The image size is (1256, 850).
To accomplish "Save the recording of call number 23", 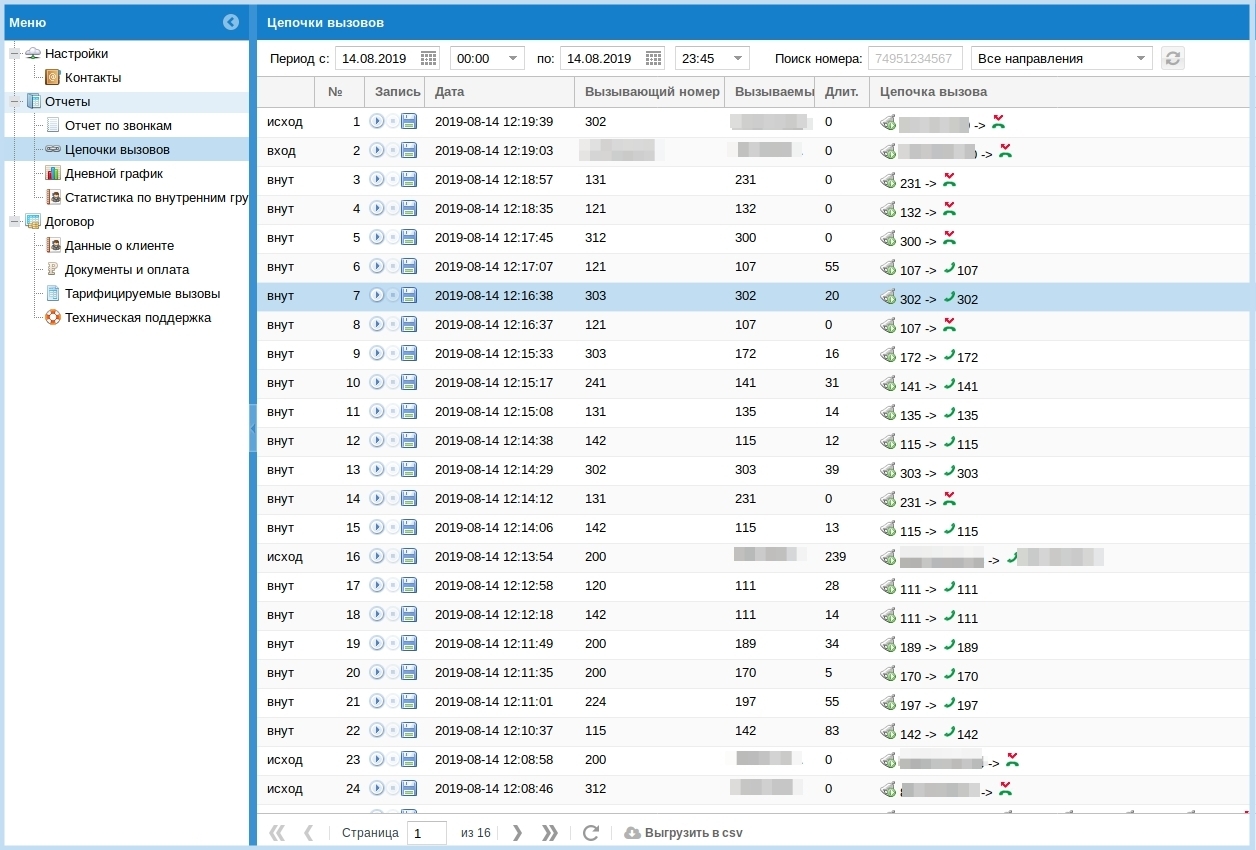I will click(x=409, y=759).
